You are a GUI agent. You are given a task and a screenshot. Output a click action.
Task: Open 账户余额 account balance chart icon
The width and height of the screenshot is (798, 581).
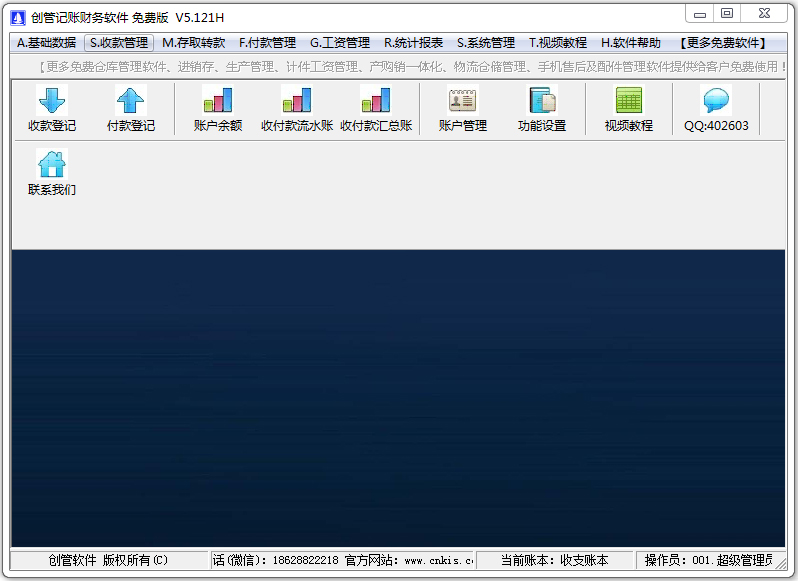(218, 100)
